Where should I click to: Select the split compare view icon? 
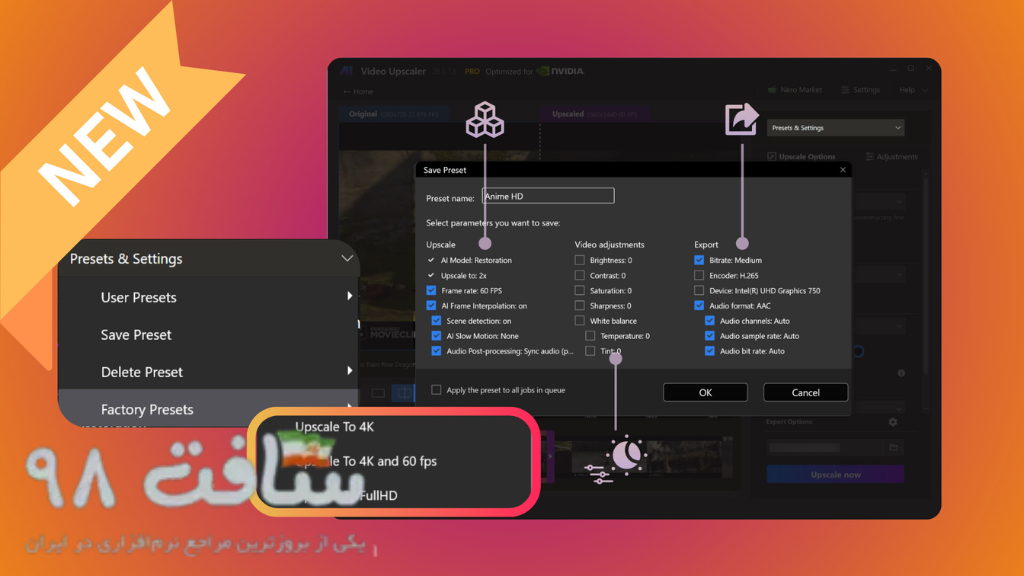click(x=404, y=393)
